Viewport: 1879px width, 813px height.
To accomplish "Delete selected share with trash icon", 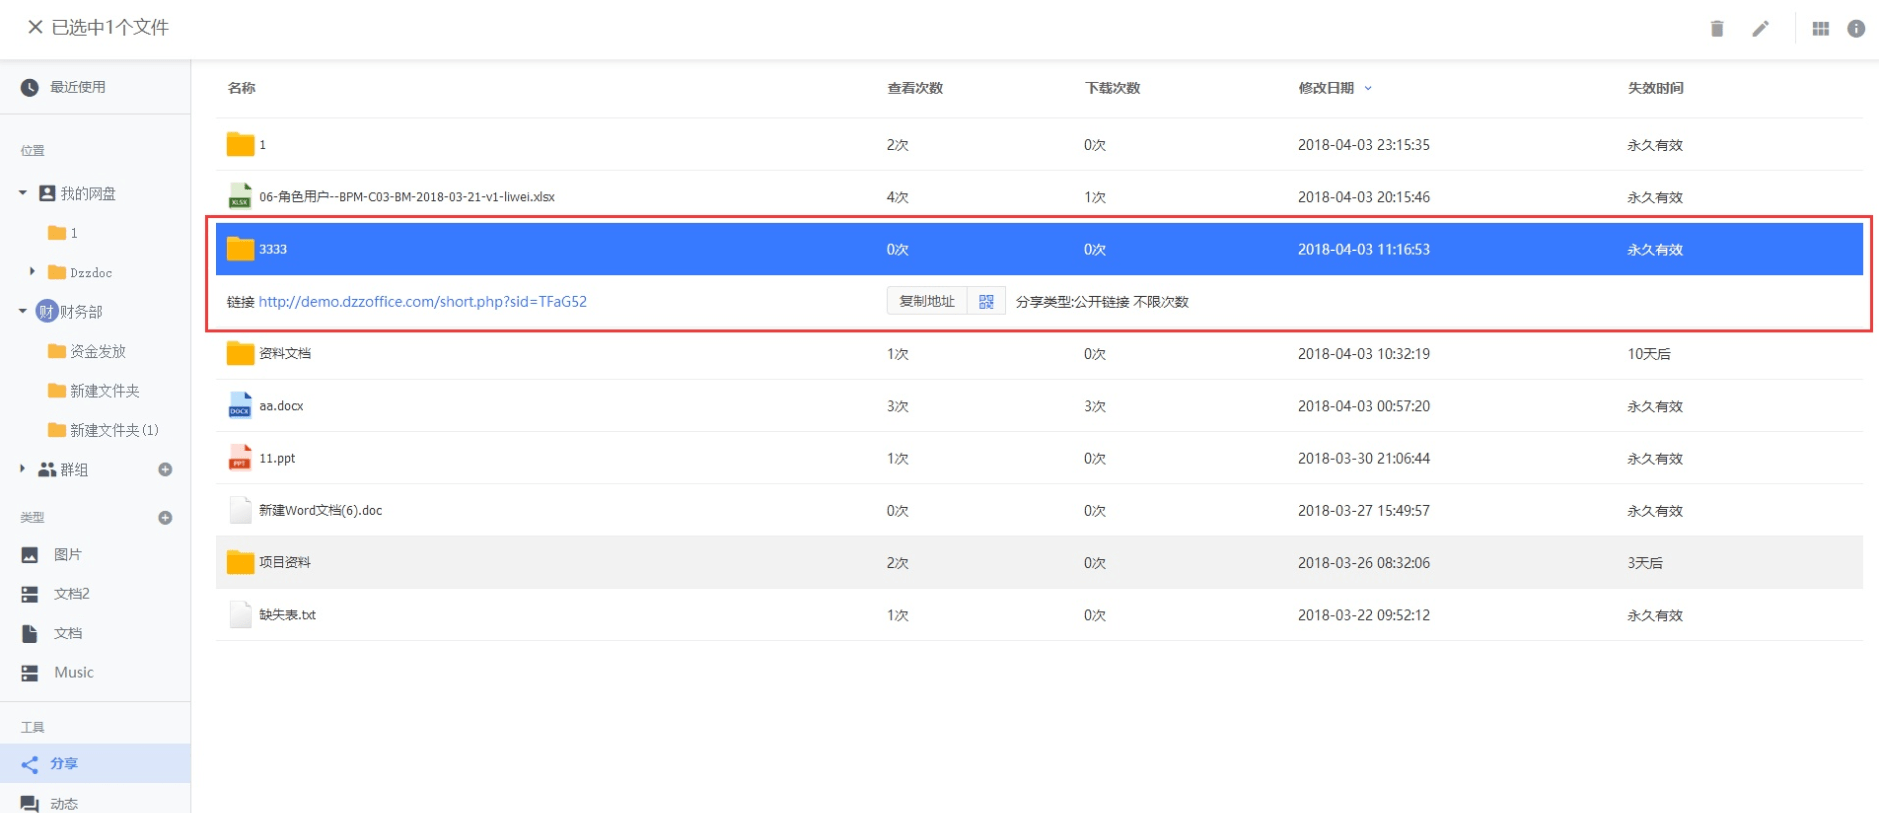I will coord(1717,28).
